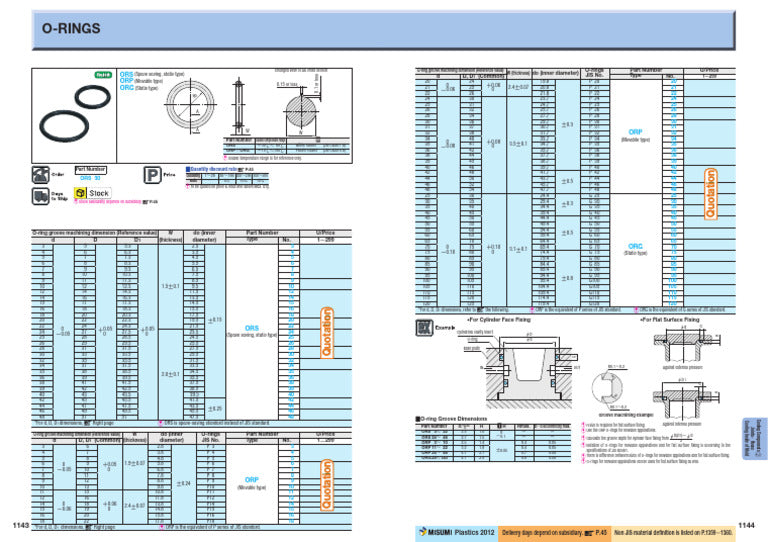The image size is (768, 542).
Task: Click the ORC static type heading label
Action: click(x=139, y=88)
